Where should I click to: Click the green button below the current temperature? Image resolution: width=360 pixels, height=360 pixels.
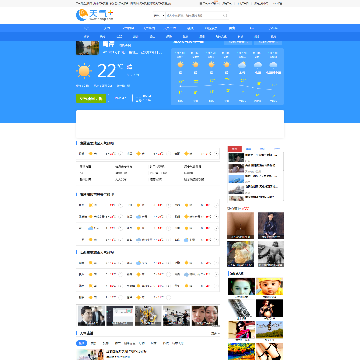(91, 98)
